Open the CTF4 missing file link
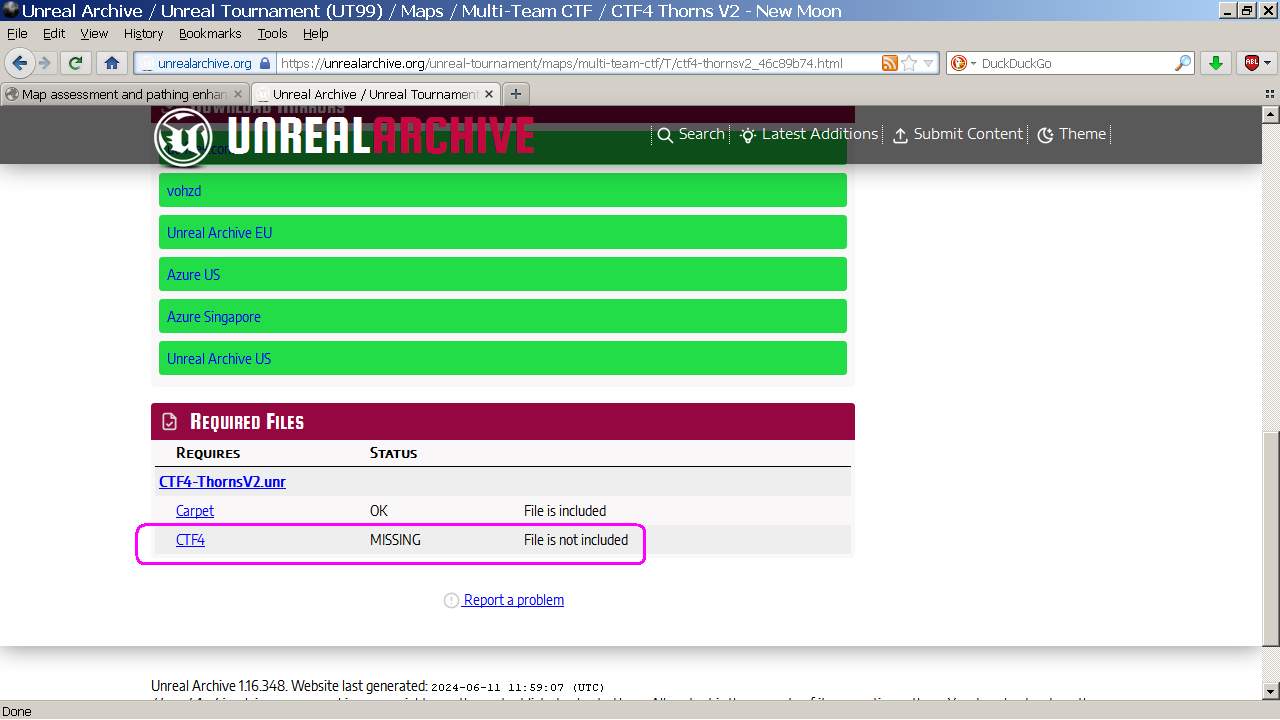The height and width of the screenshot is (720, 1280). click(190, 540)
